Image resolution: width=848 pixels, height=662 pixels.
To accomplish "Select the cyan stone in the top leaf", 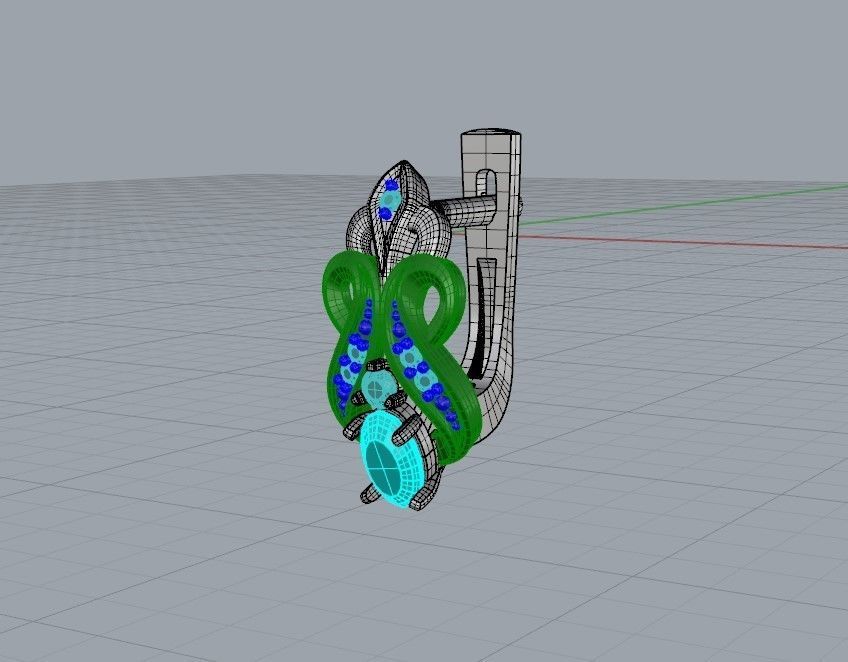I will click(x=388, y=200).
